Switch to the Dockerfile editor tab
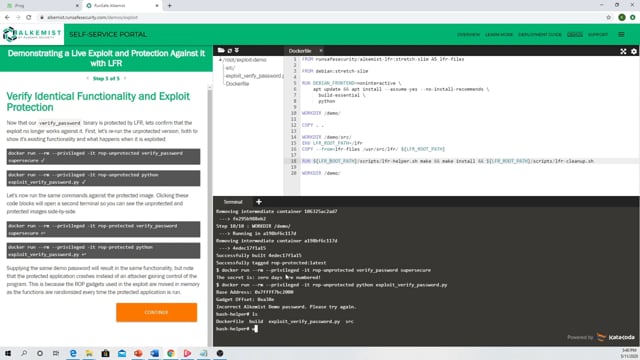The width and height of the screenshot is (640, 360). 300,51
